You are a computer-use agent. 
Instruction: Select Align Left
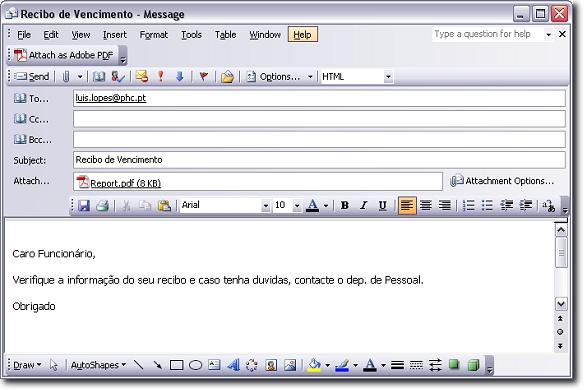click(x=407, y=205)
